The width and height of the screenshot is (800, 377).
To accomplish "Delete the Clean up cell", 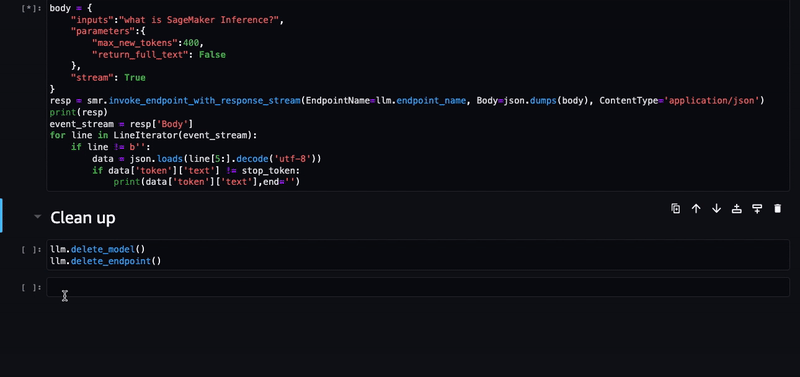I will 778,208.
